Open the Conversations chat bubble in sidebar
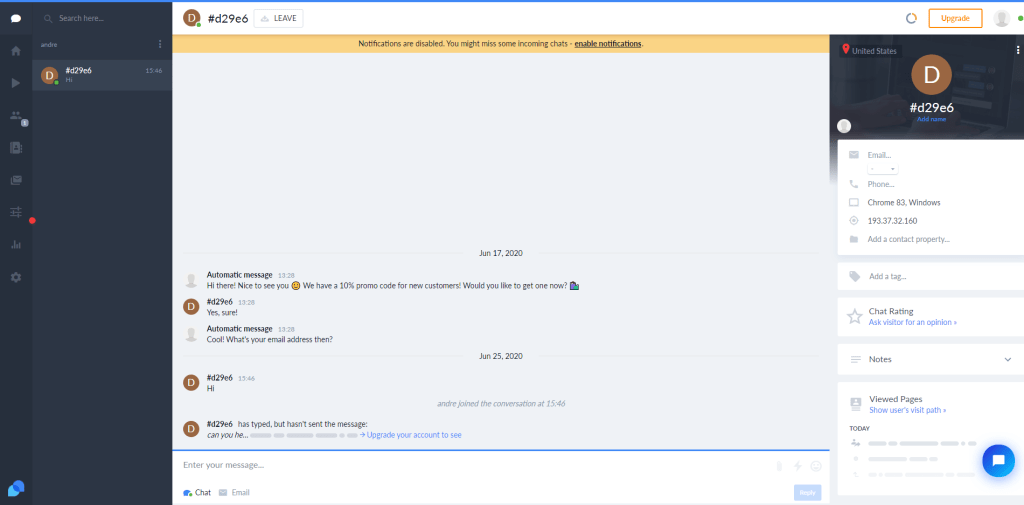The height and width of the screenshot is (505, 1024). coord(16,18)
